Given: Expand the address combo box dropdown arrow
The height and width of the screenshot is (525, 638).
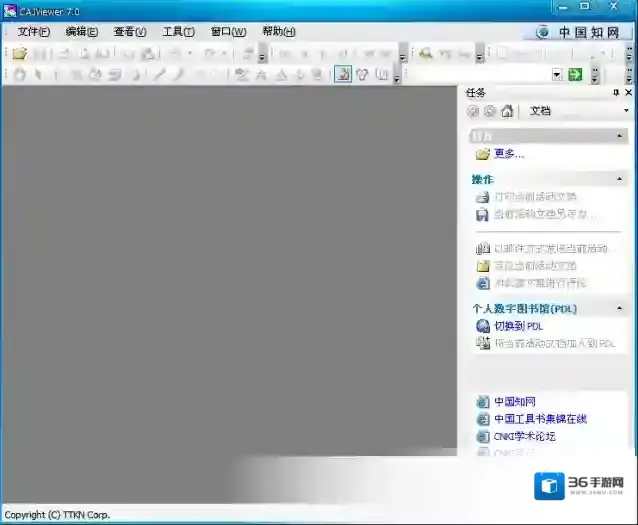Looking at the screenshot, I should tap(557, 74).
